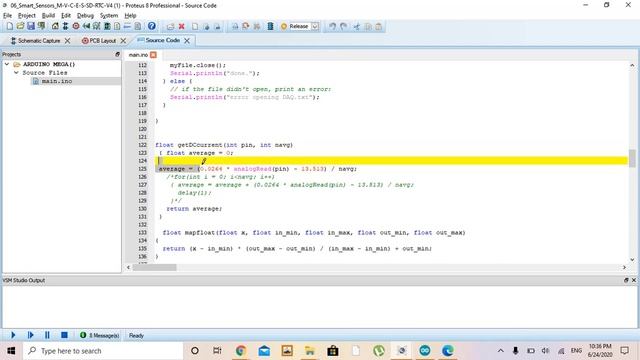The width and height of the screenshot is (640, 360).
Task: Click line number 130 in the gutter
Action: 142,209
